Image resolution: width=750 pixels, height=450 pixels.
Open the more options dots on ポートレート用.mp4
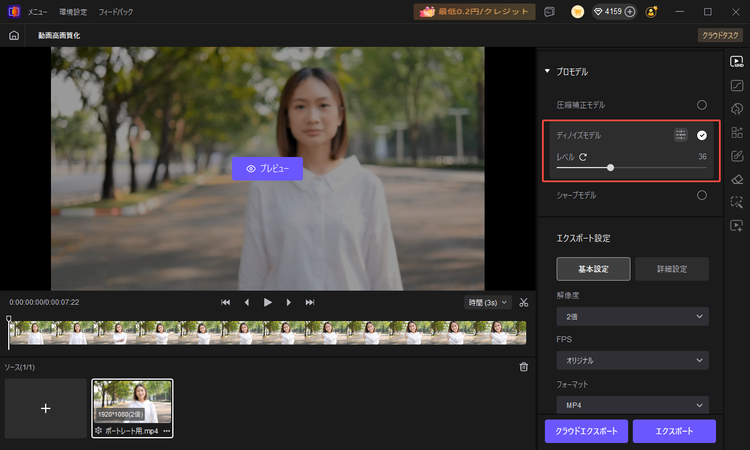(166, 431)
